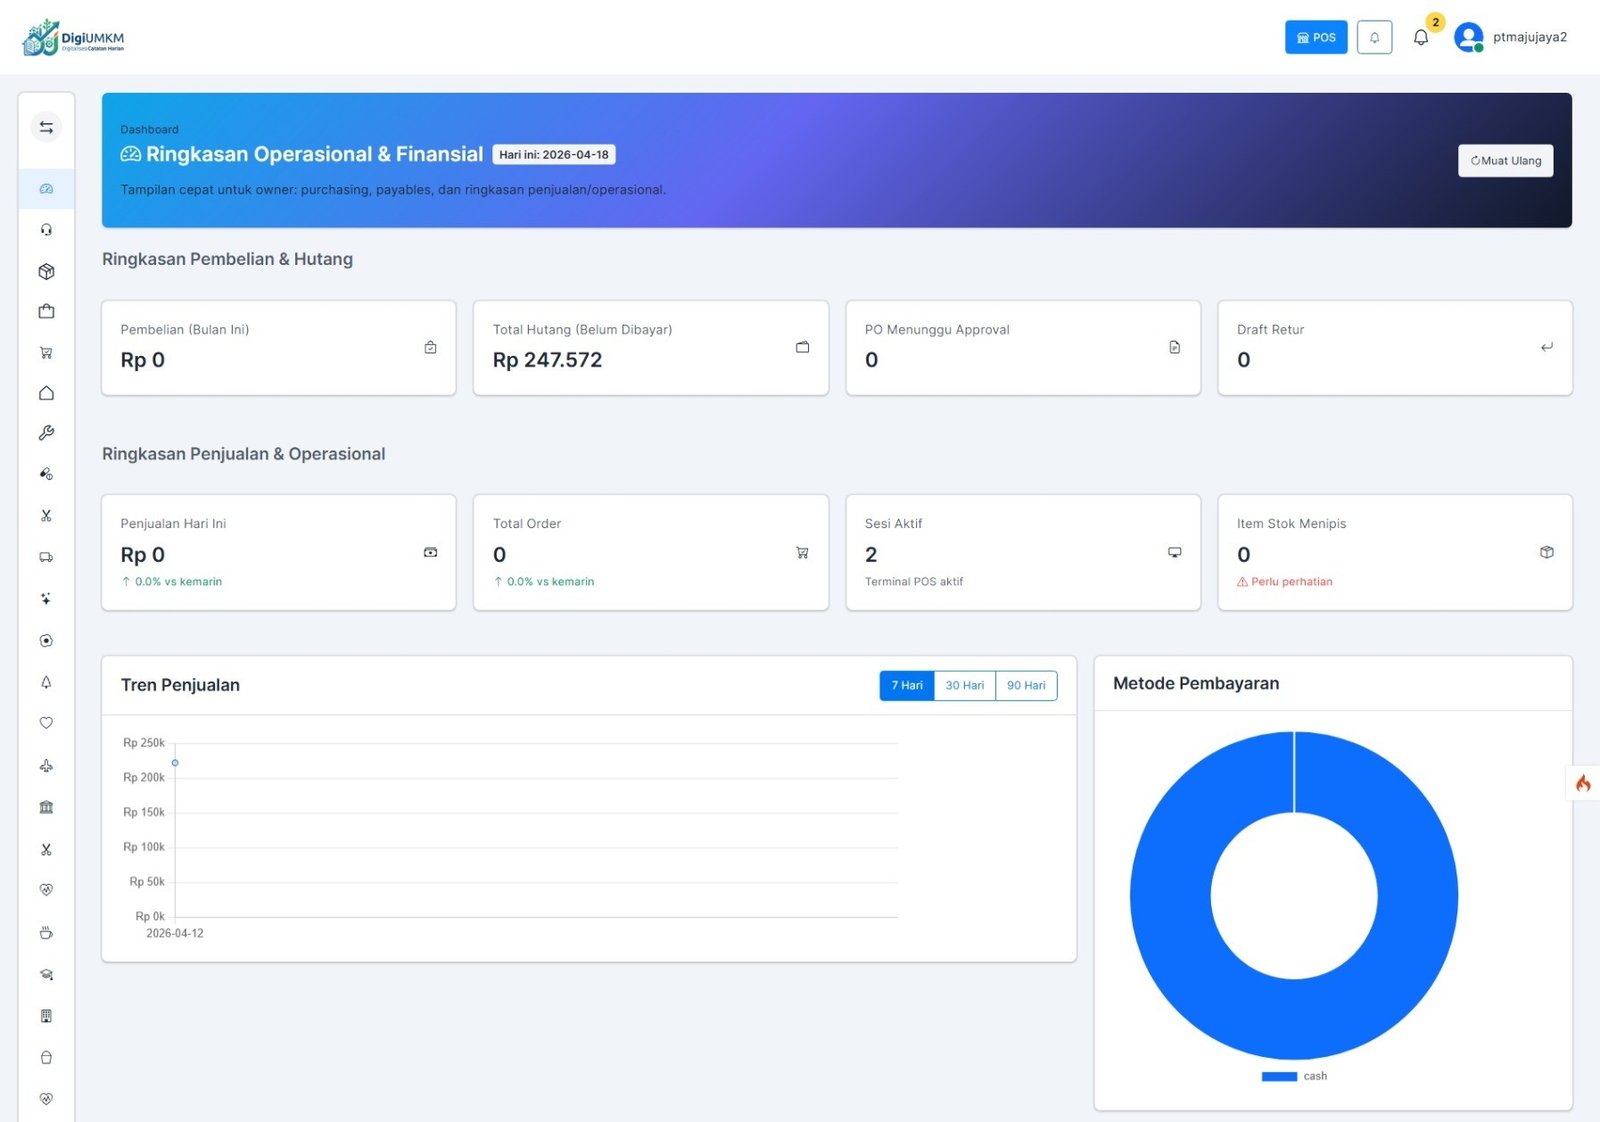
Task: Select the 7 Hari trend range
Action: 906,685
